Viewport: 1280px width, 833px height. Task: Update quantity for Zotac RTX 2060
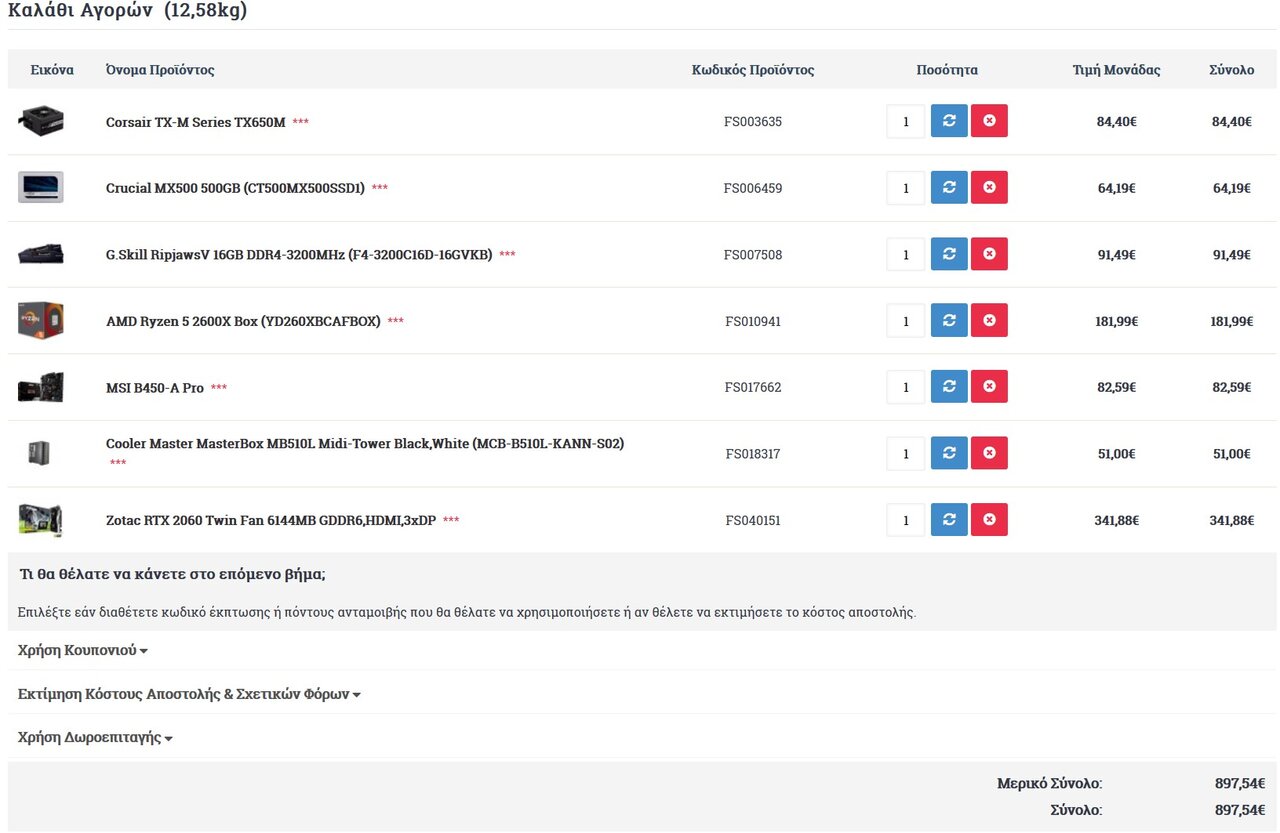tap(949, 520)
